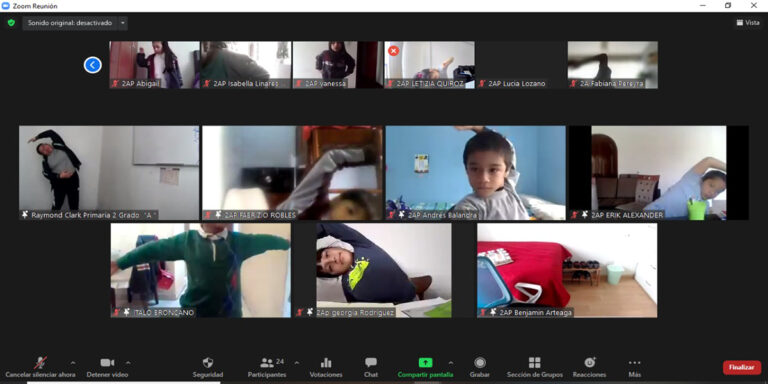Open the Seguridad shield menu

point(208,367)
